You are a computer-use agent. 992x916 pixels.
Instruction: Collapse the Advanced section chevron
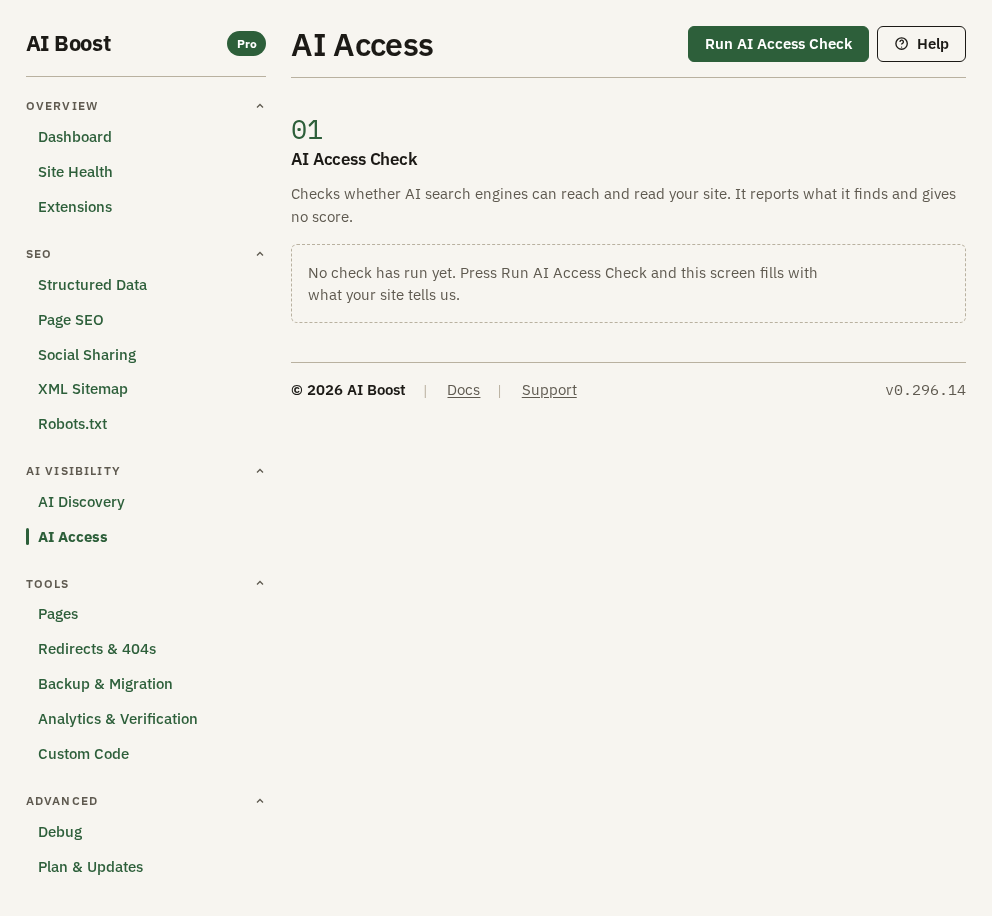coord(259,801)
